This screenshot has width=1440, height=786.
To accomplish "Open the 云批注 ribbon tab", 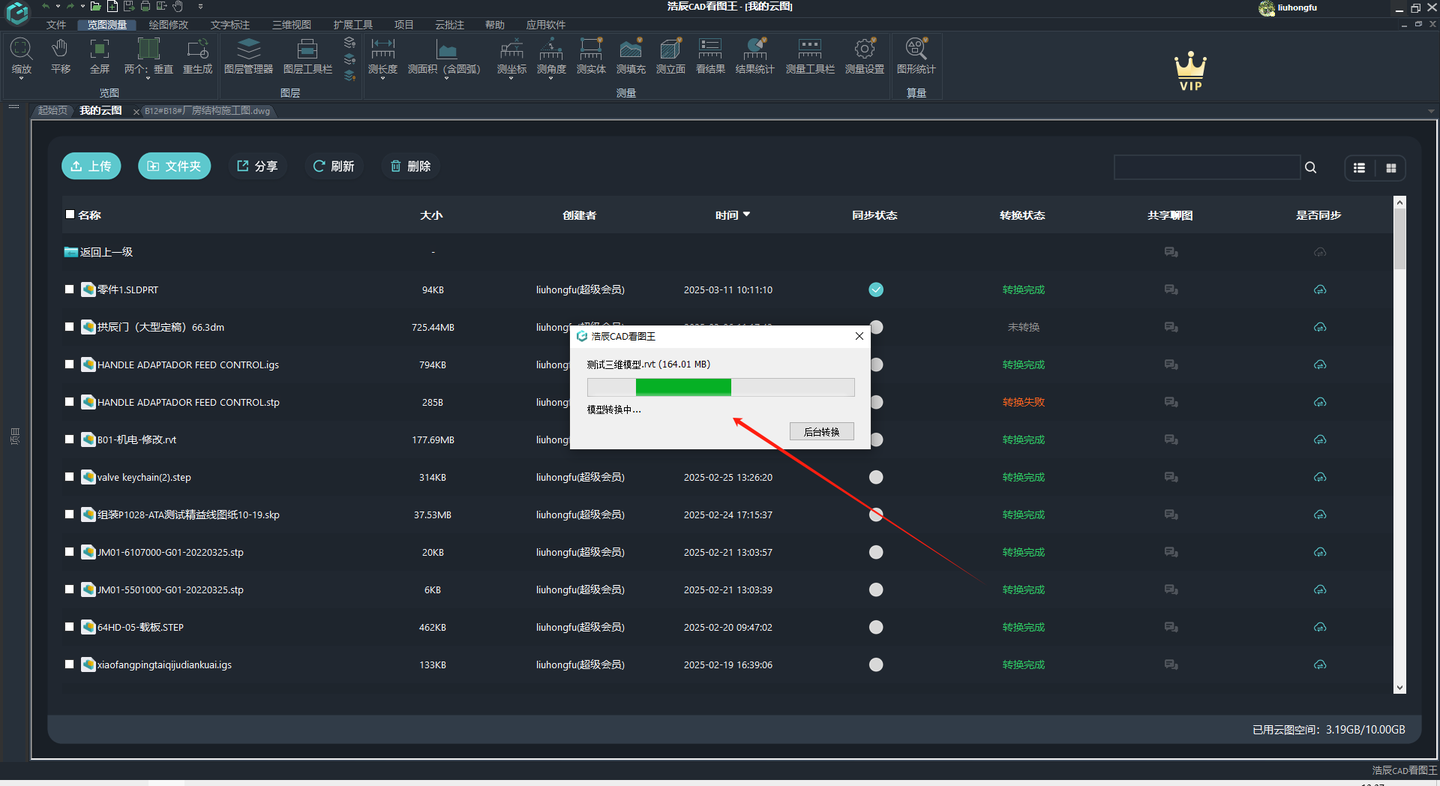I will point(450,25).
